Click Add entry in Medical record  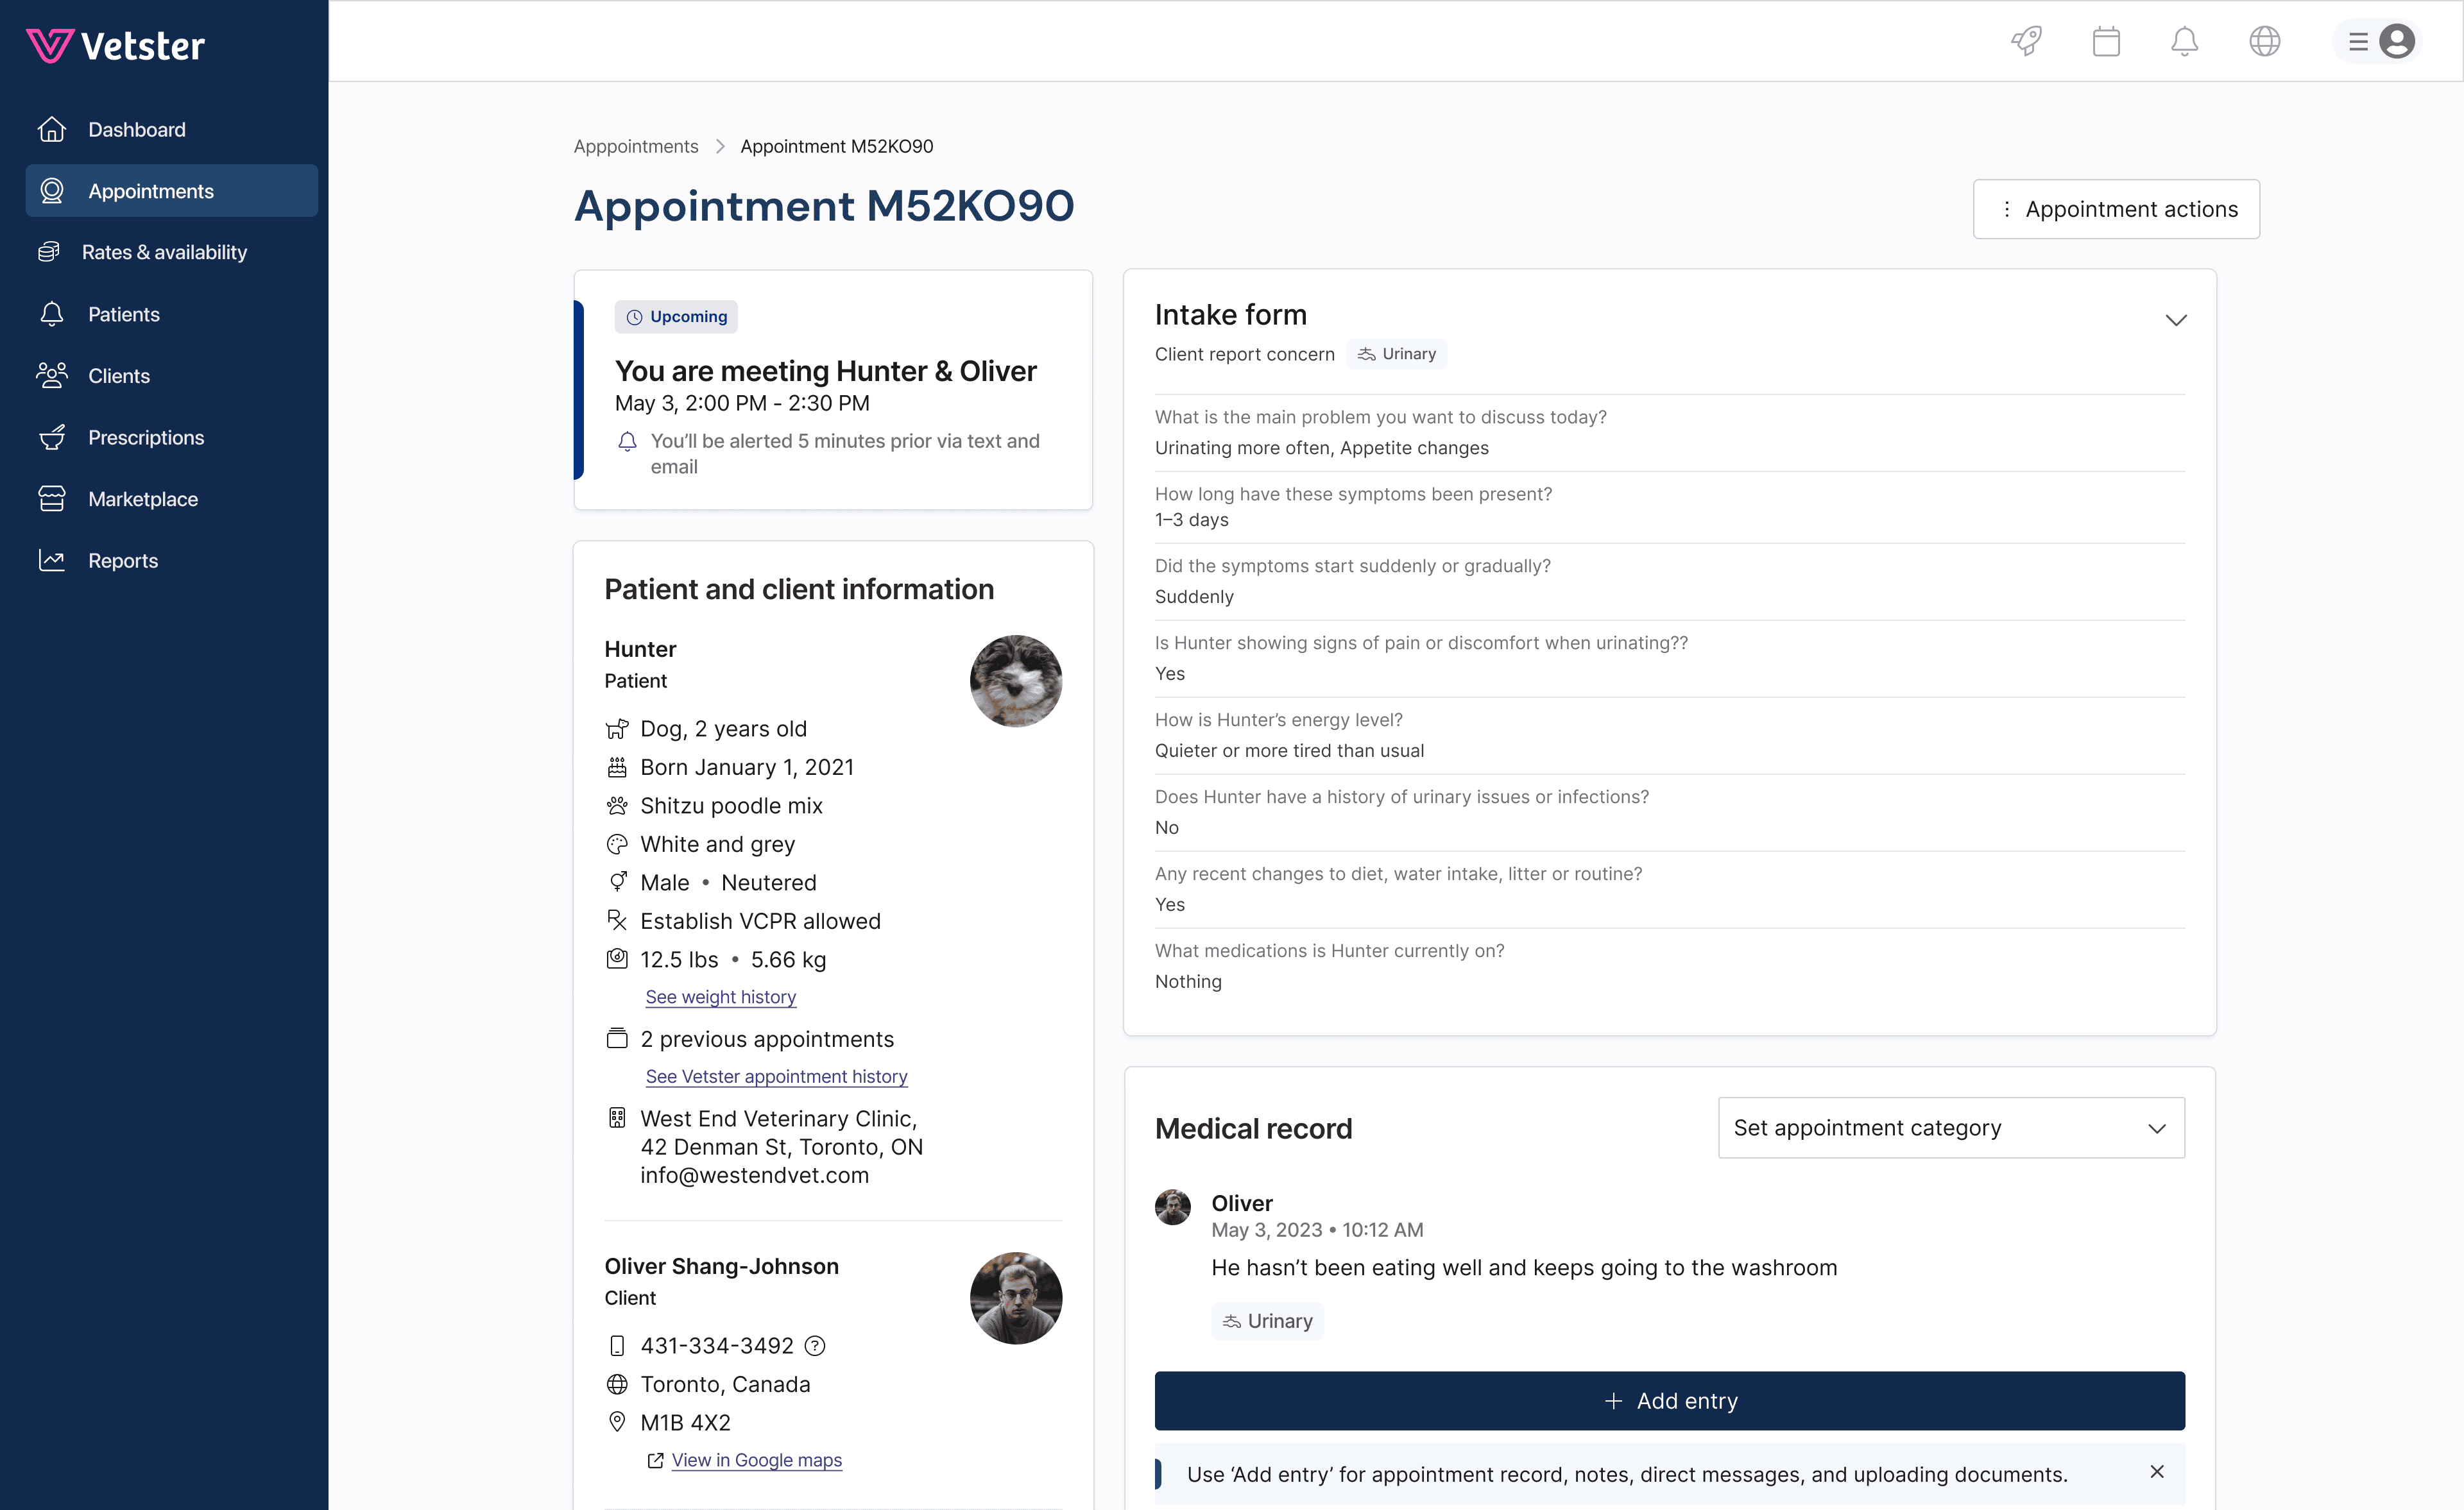[x=1668, y=1401]
